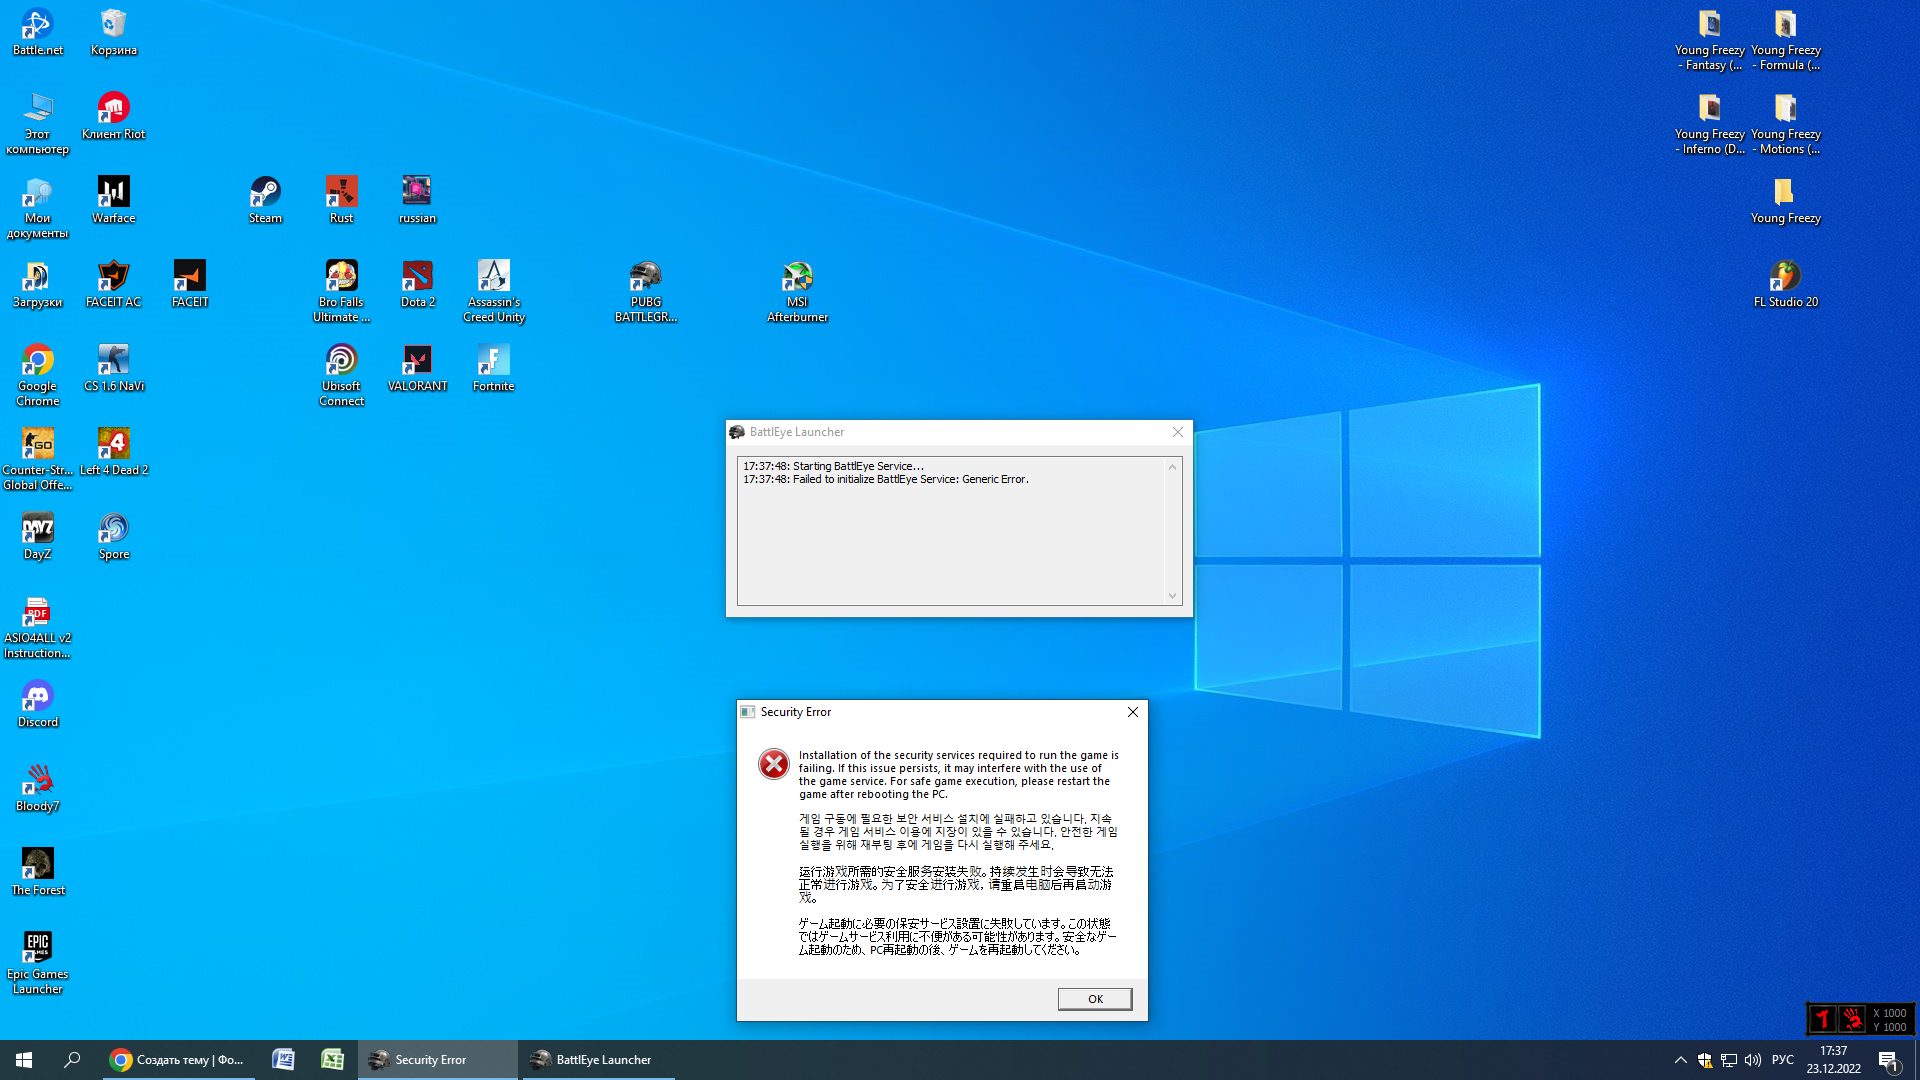Open the Battle.net desktop shortcut

(38, 32)
